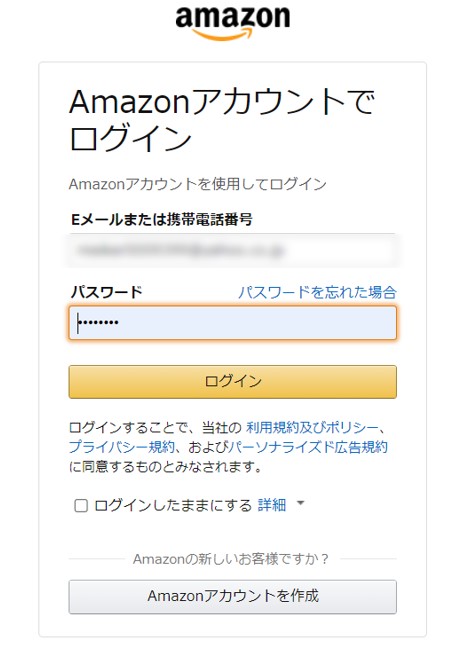Click the orange smile arrow under amazon wordmark
451x651 pixels.
click(x=224, y=34)
